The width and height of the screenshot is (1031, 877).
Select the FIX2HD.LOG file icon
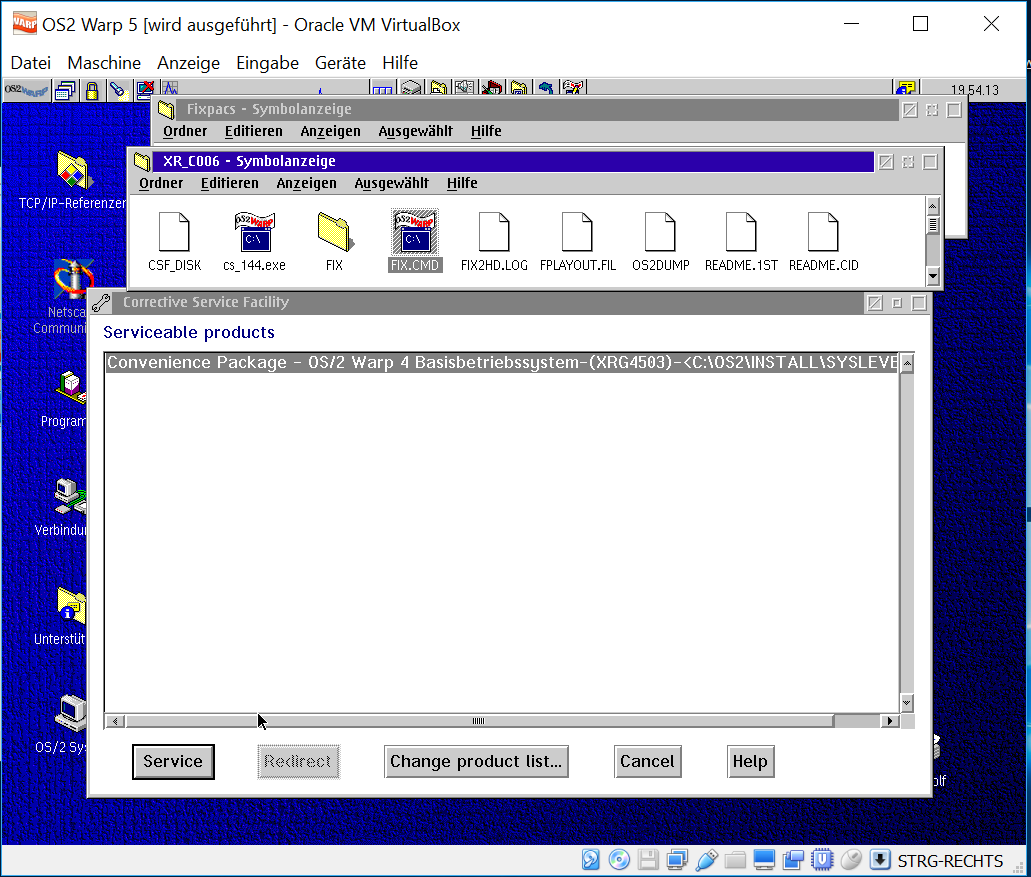(494, 232)
